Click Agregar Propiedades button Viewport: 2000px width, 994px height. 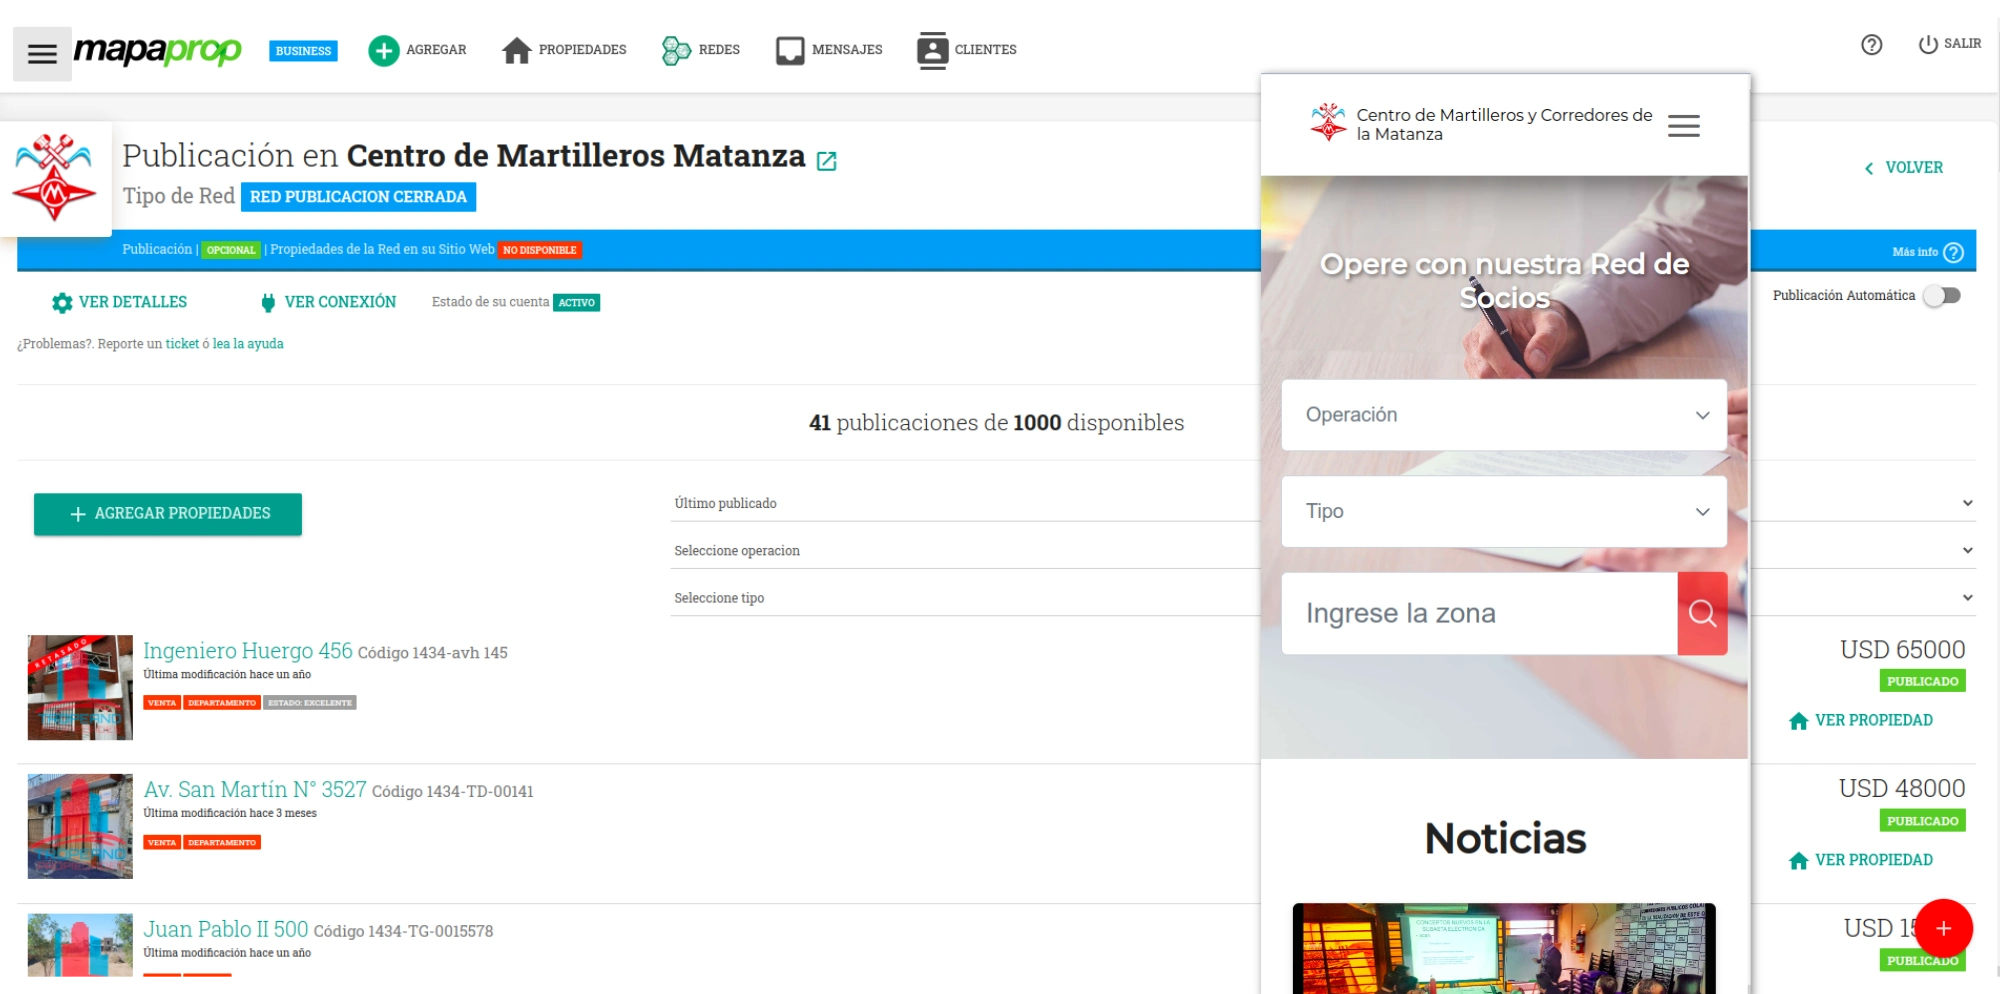coord(168,514)
